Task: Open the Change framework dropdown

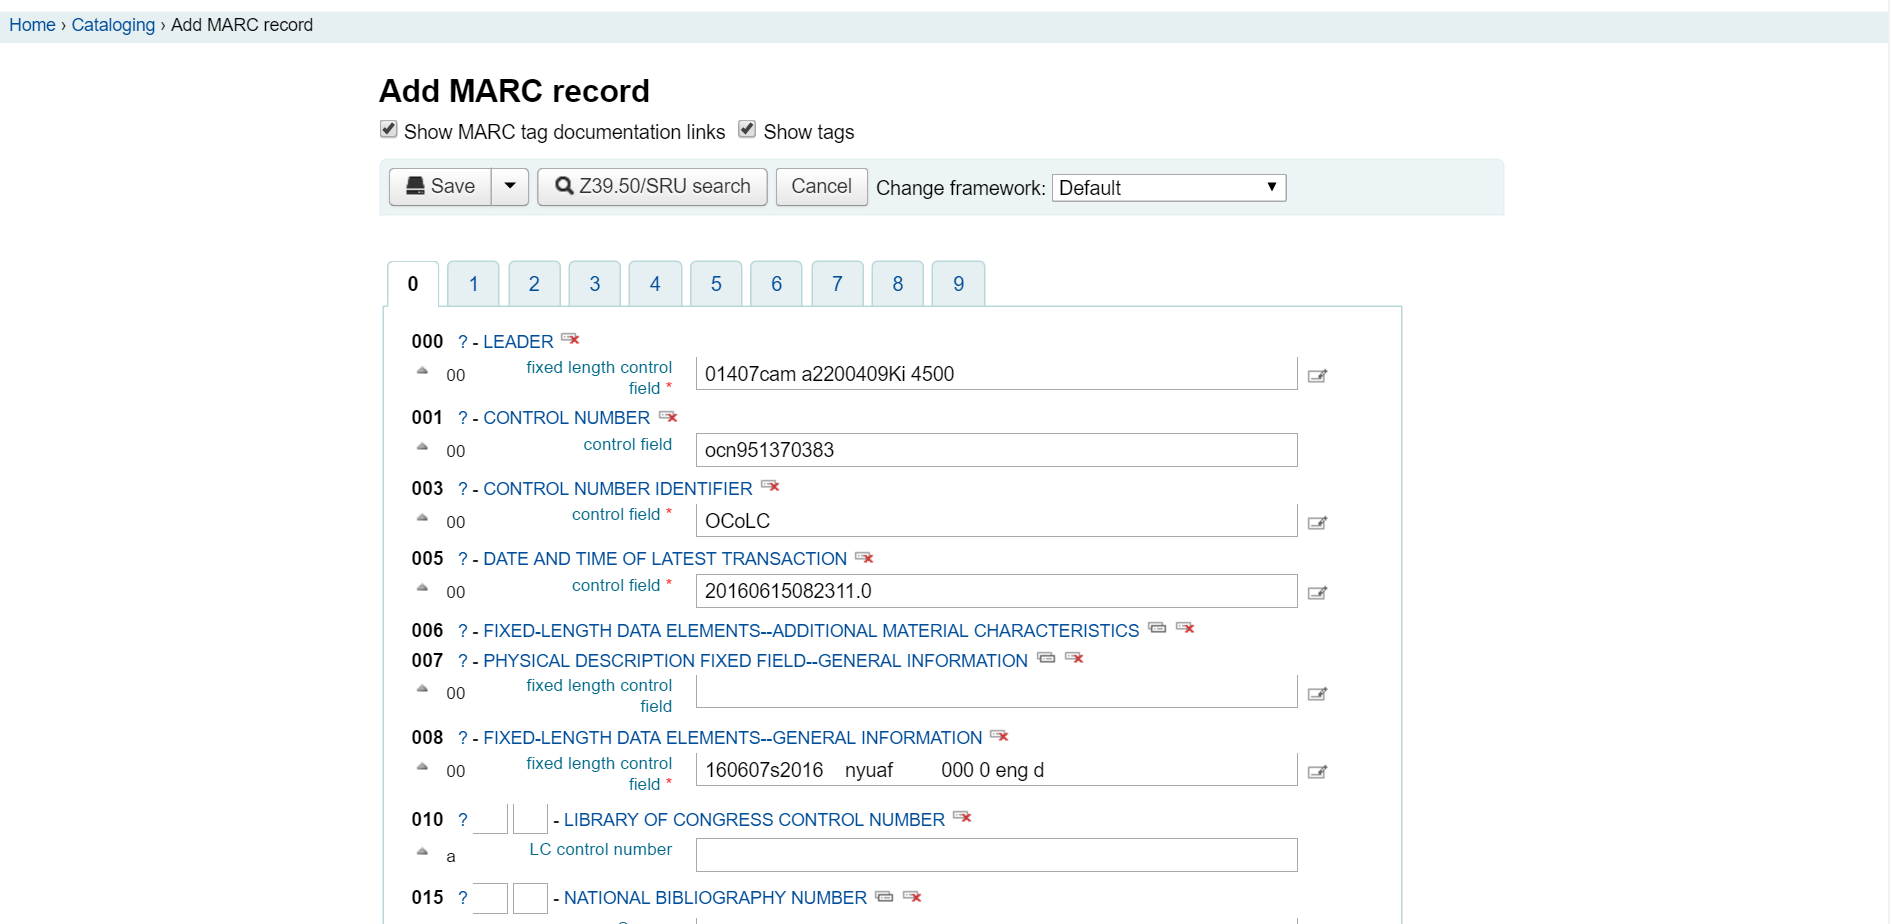Action: pos(1168,188)
